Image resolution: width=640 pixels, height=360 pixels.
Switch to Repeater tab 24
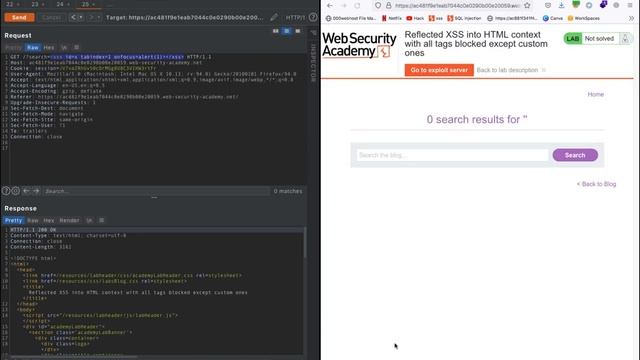(60, 4)
